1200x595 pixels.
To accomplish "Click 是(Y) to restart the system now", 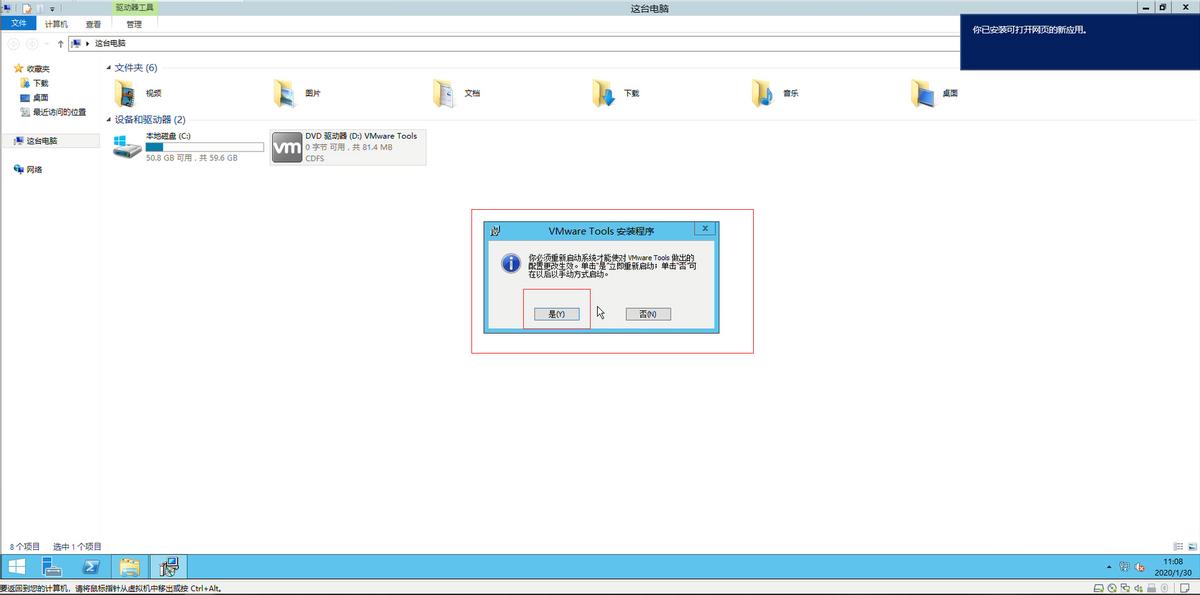I will coord(557,313).
